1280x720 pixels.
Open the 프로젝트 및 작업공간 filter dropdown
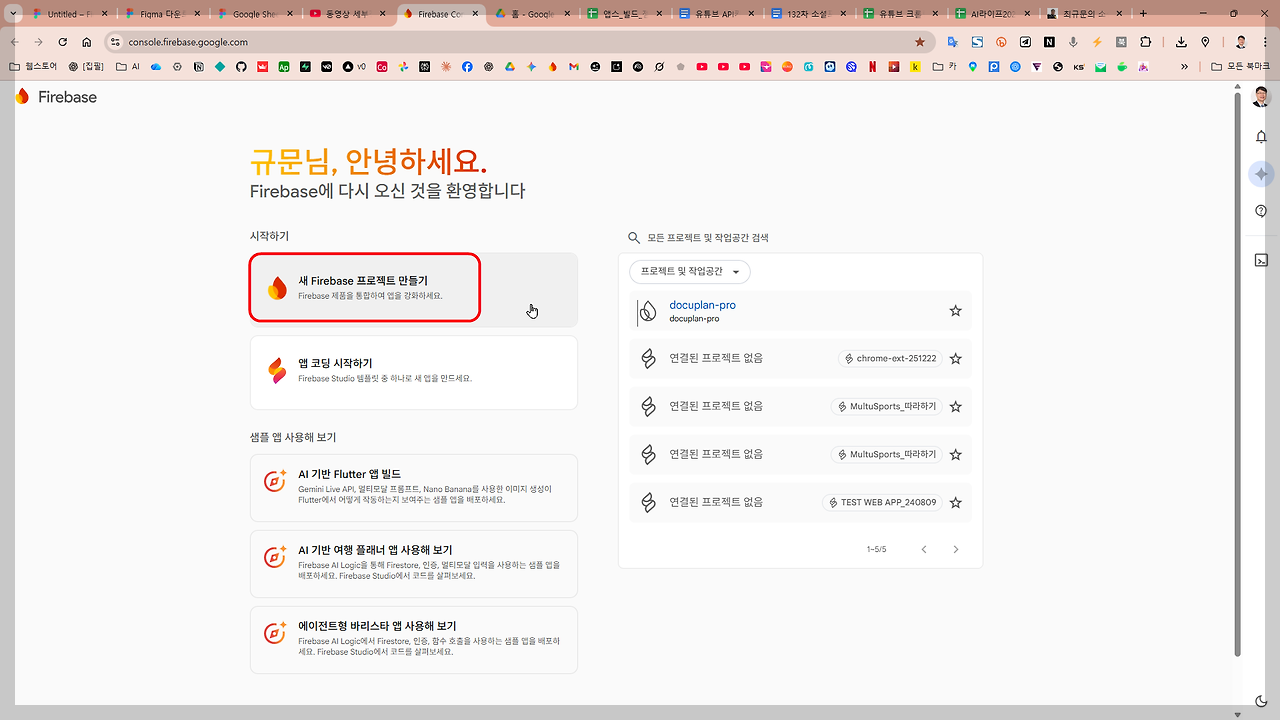(x=690, y=271)
